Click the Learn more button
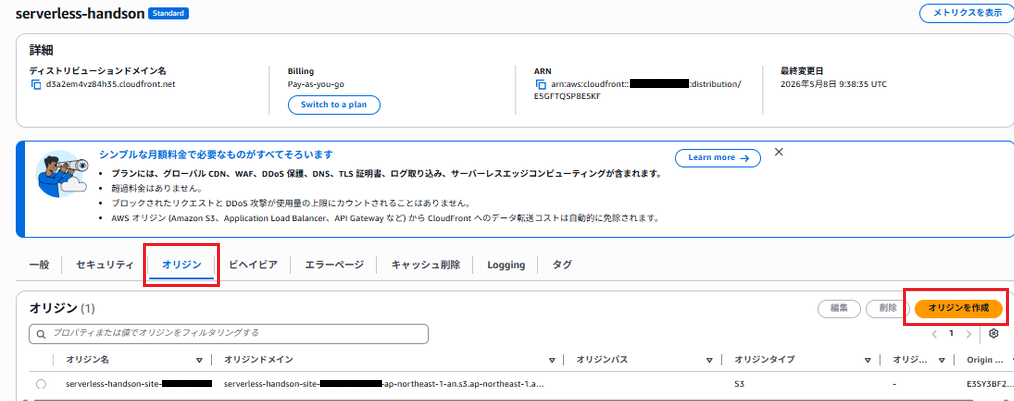Viewport: 1014px width, 401px height. pyautogui.click(x=718, y=157)
